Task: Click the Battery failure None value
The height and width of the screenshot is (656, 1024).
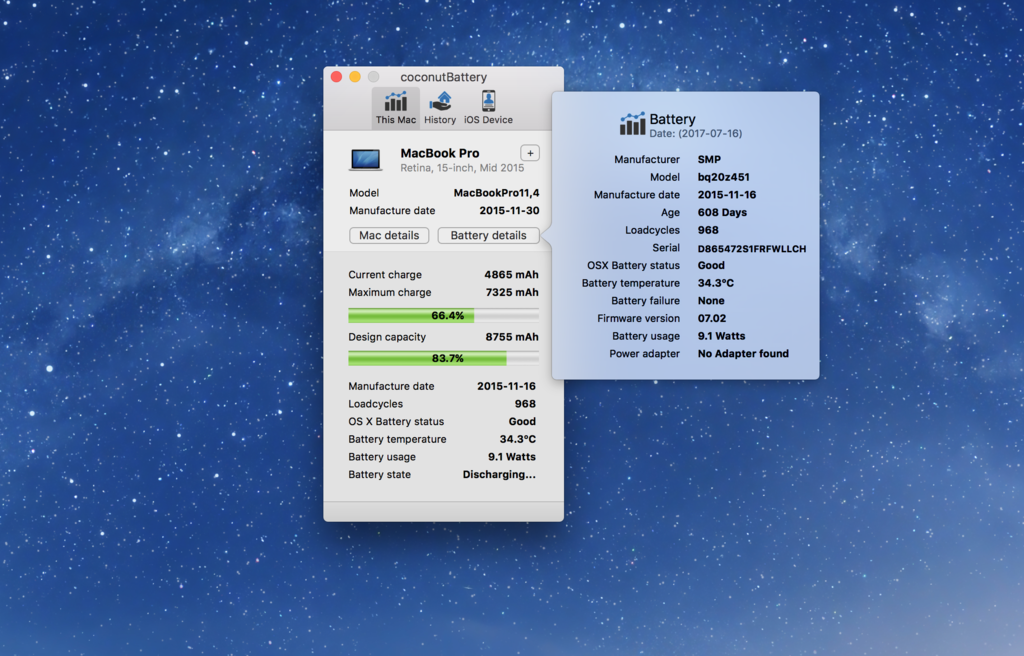Action: 711,301
